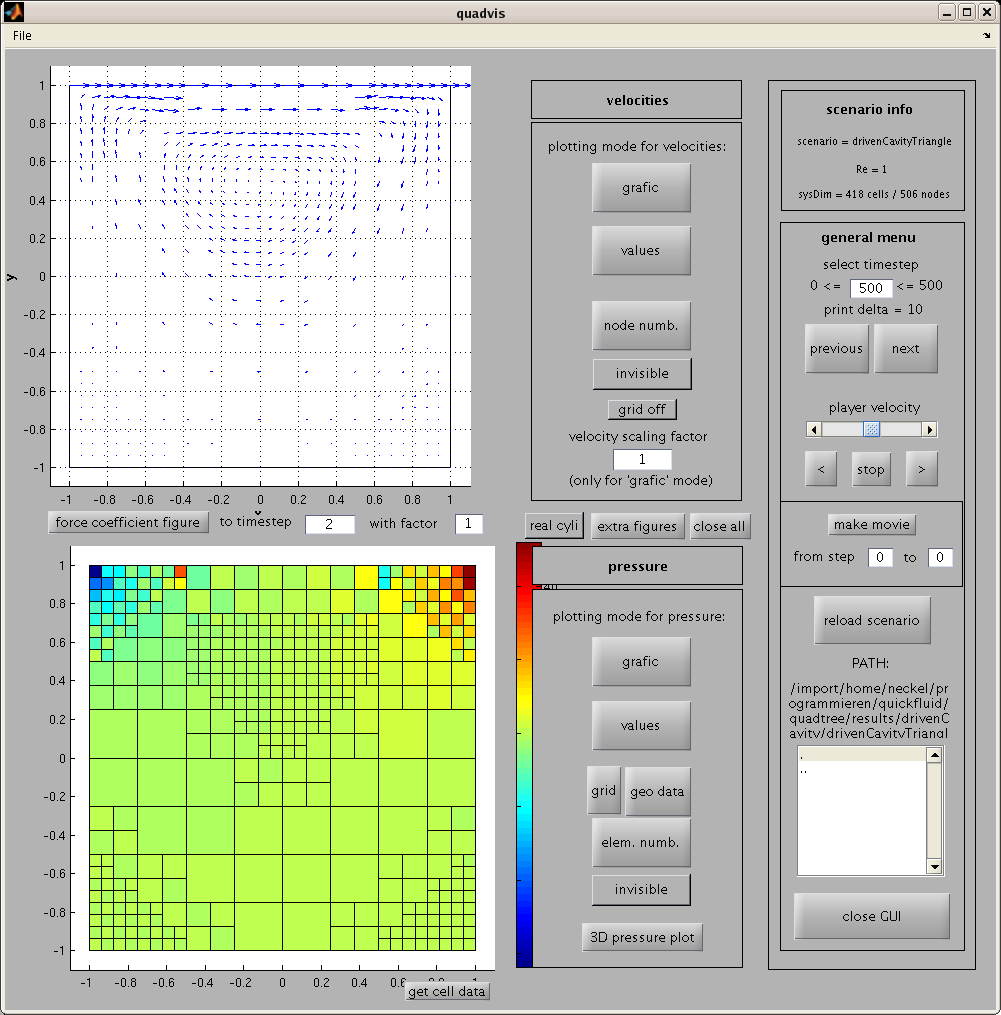The image size is (1001, 1015).
Task: Click path listbox scroll down arrow
Action: (934, 866)
